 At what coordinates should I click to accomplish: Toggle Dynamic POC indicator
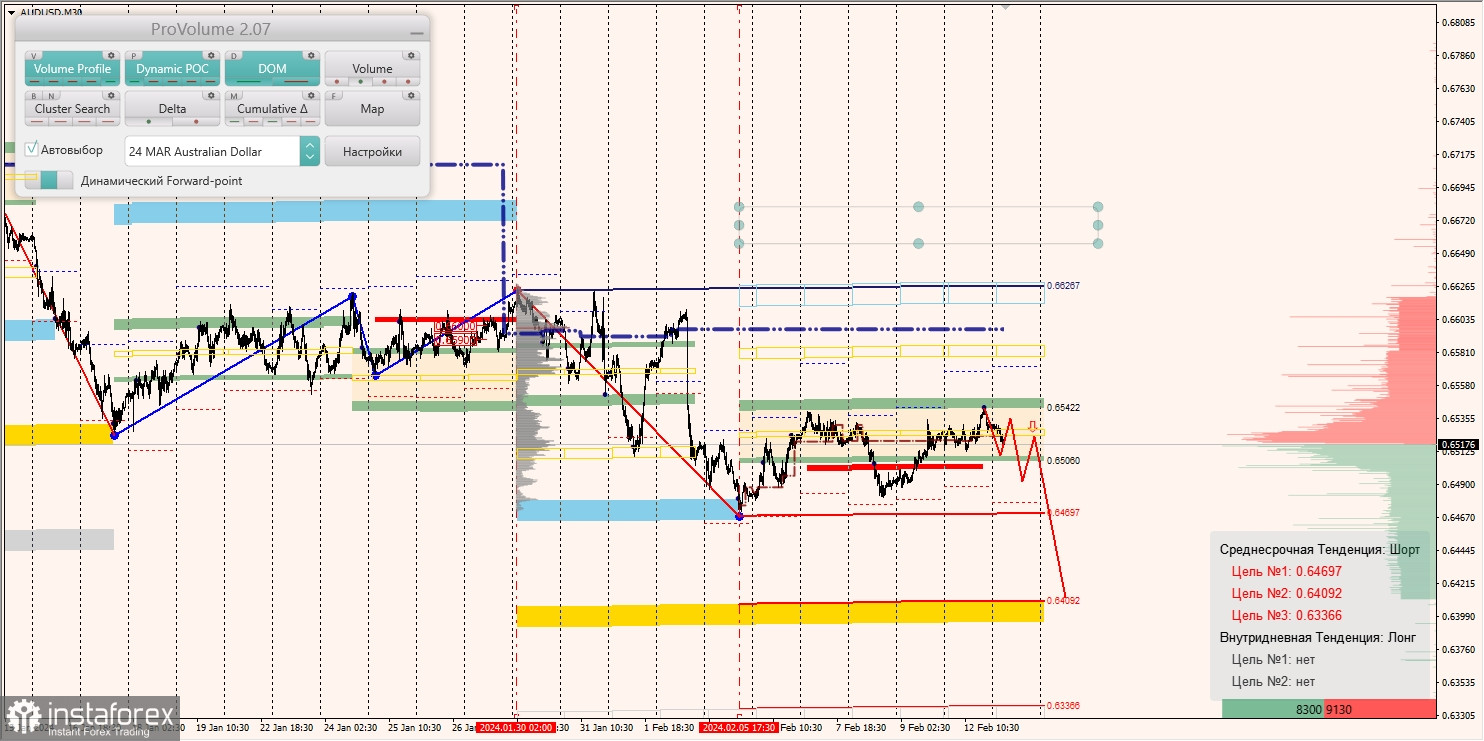click(x=172, y=69)
